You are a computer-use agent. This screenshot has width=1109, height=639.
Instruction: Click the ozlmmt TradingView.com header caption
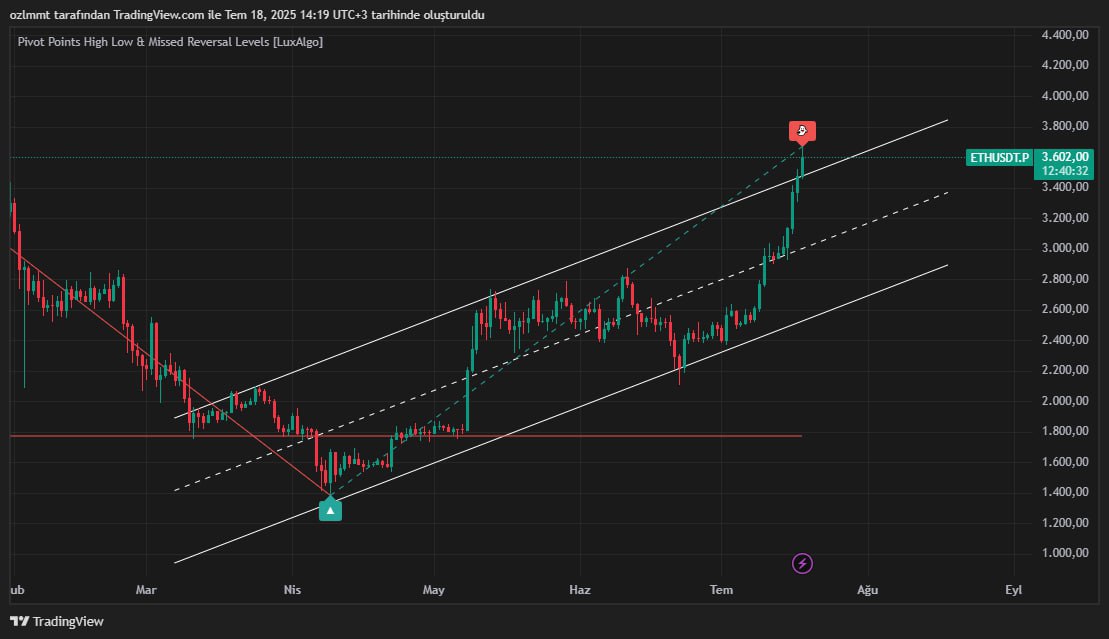247,15
